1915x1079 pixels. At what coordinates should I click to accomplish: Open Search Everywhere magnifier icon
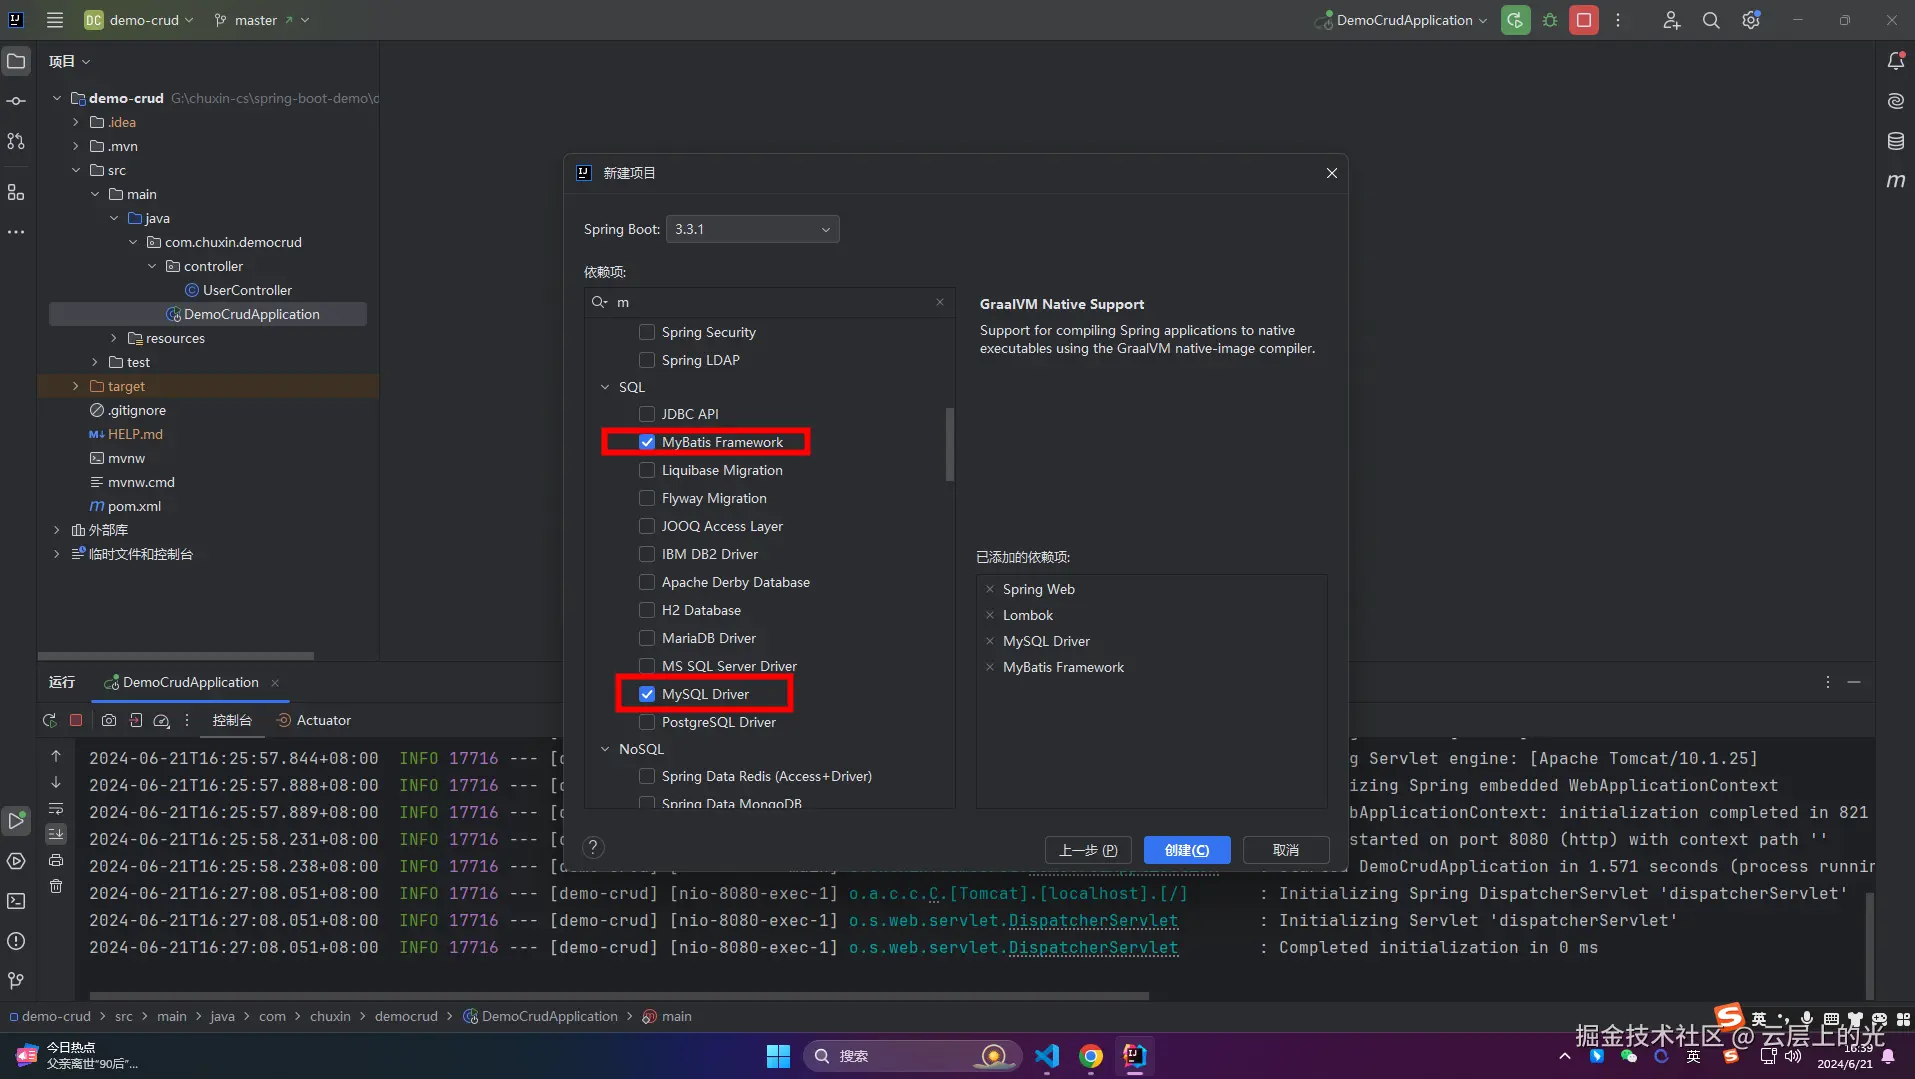[x=1711, y=20]
